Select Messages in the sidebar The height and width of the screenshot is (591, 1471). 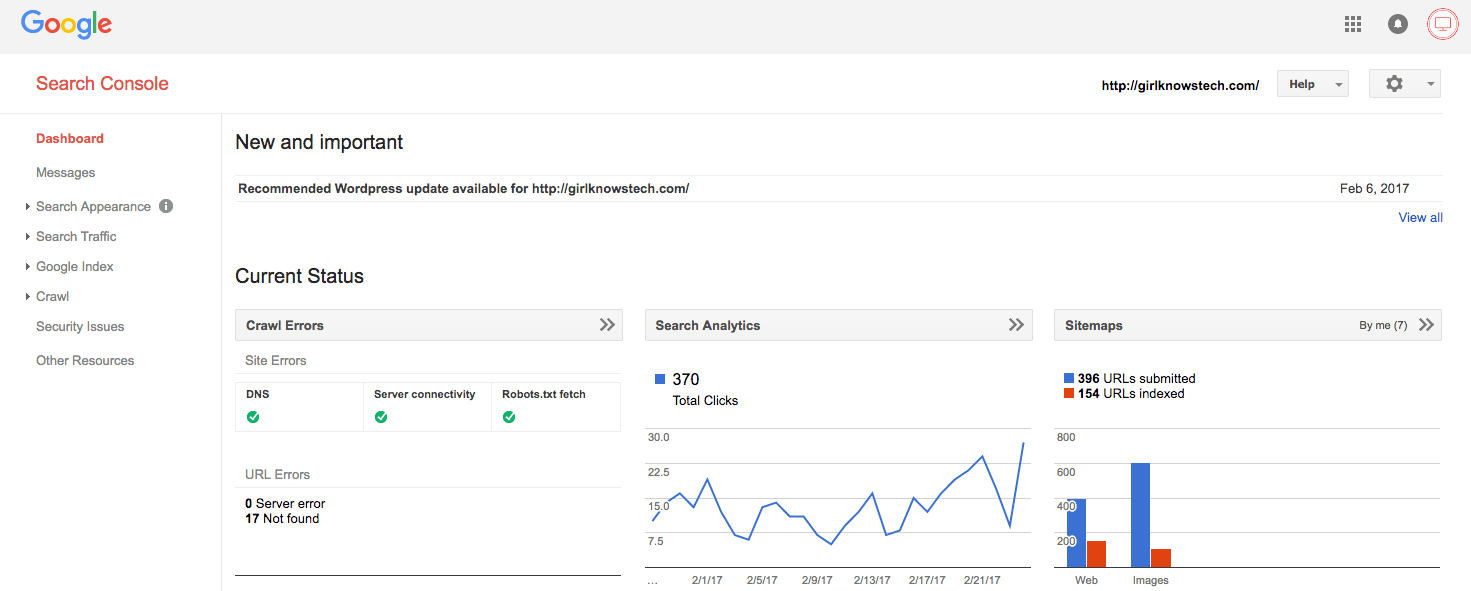(66, 172)
